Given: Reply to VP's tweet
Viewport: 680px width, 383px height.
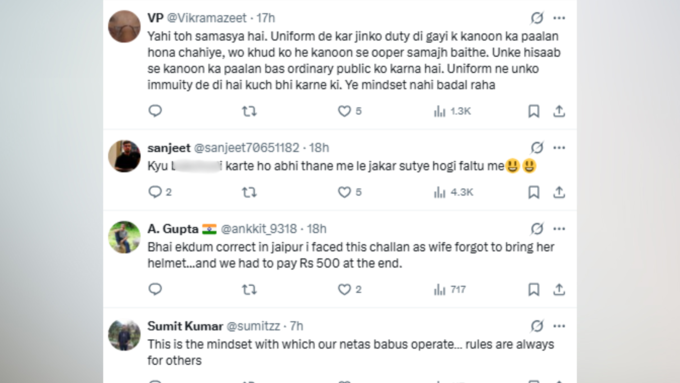Looking at the screenshot, I should tap(155, 111).
